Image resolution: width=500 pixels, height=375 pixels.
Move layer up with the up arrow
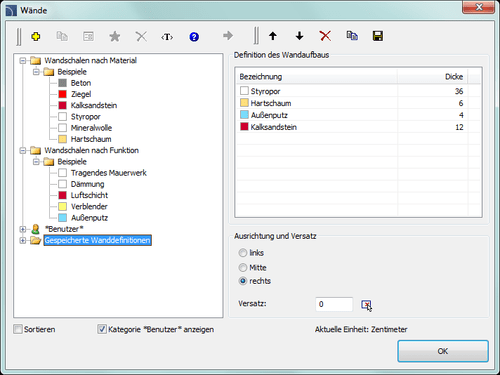[273, 36]
